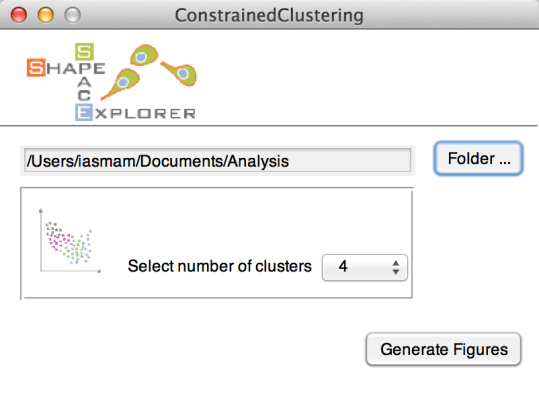539x394 pixels.
Task: Click the cluster dropdown's up/down arrows
Action: point(396,267)
